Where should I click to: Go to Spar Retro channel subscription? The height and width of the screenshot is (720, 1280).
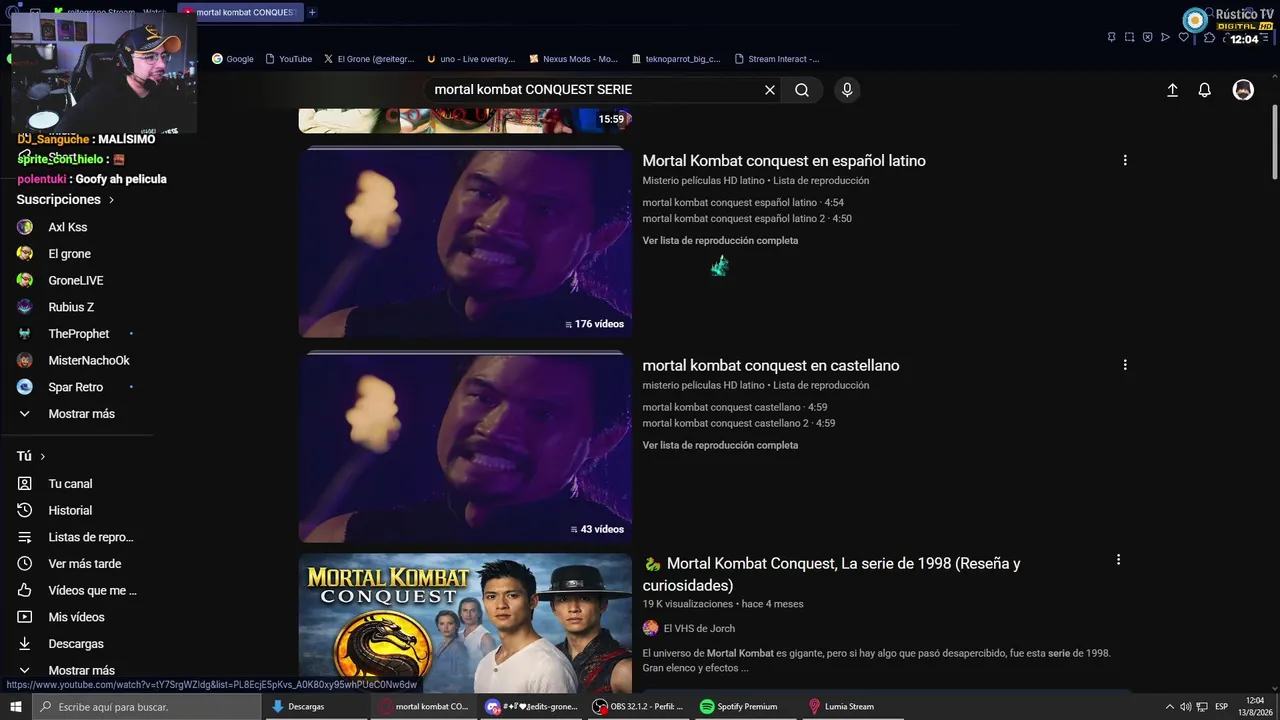[77, 387]
